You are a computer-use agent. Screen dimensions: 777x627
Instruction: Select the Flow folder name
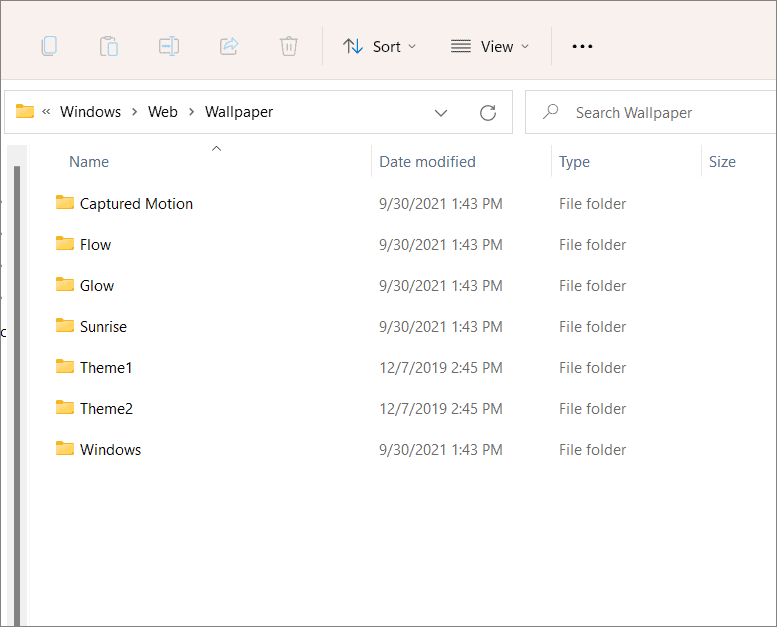96,245
